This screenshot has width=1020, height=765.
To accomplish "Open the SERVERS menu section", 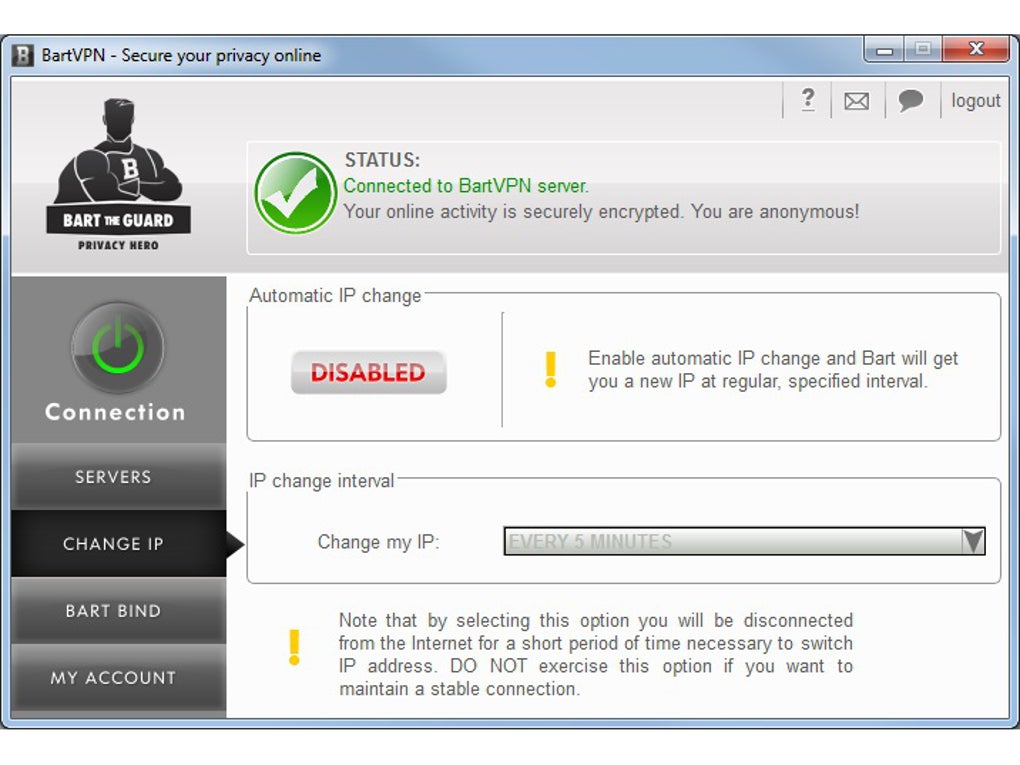I will click(118, 477).
